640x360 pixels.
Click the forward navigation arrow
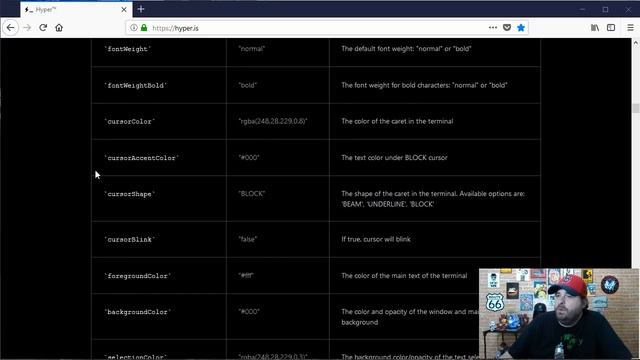point(27,28)
